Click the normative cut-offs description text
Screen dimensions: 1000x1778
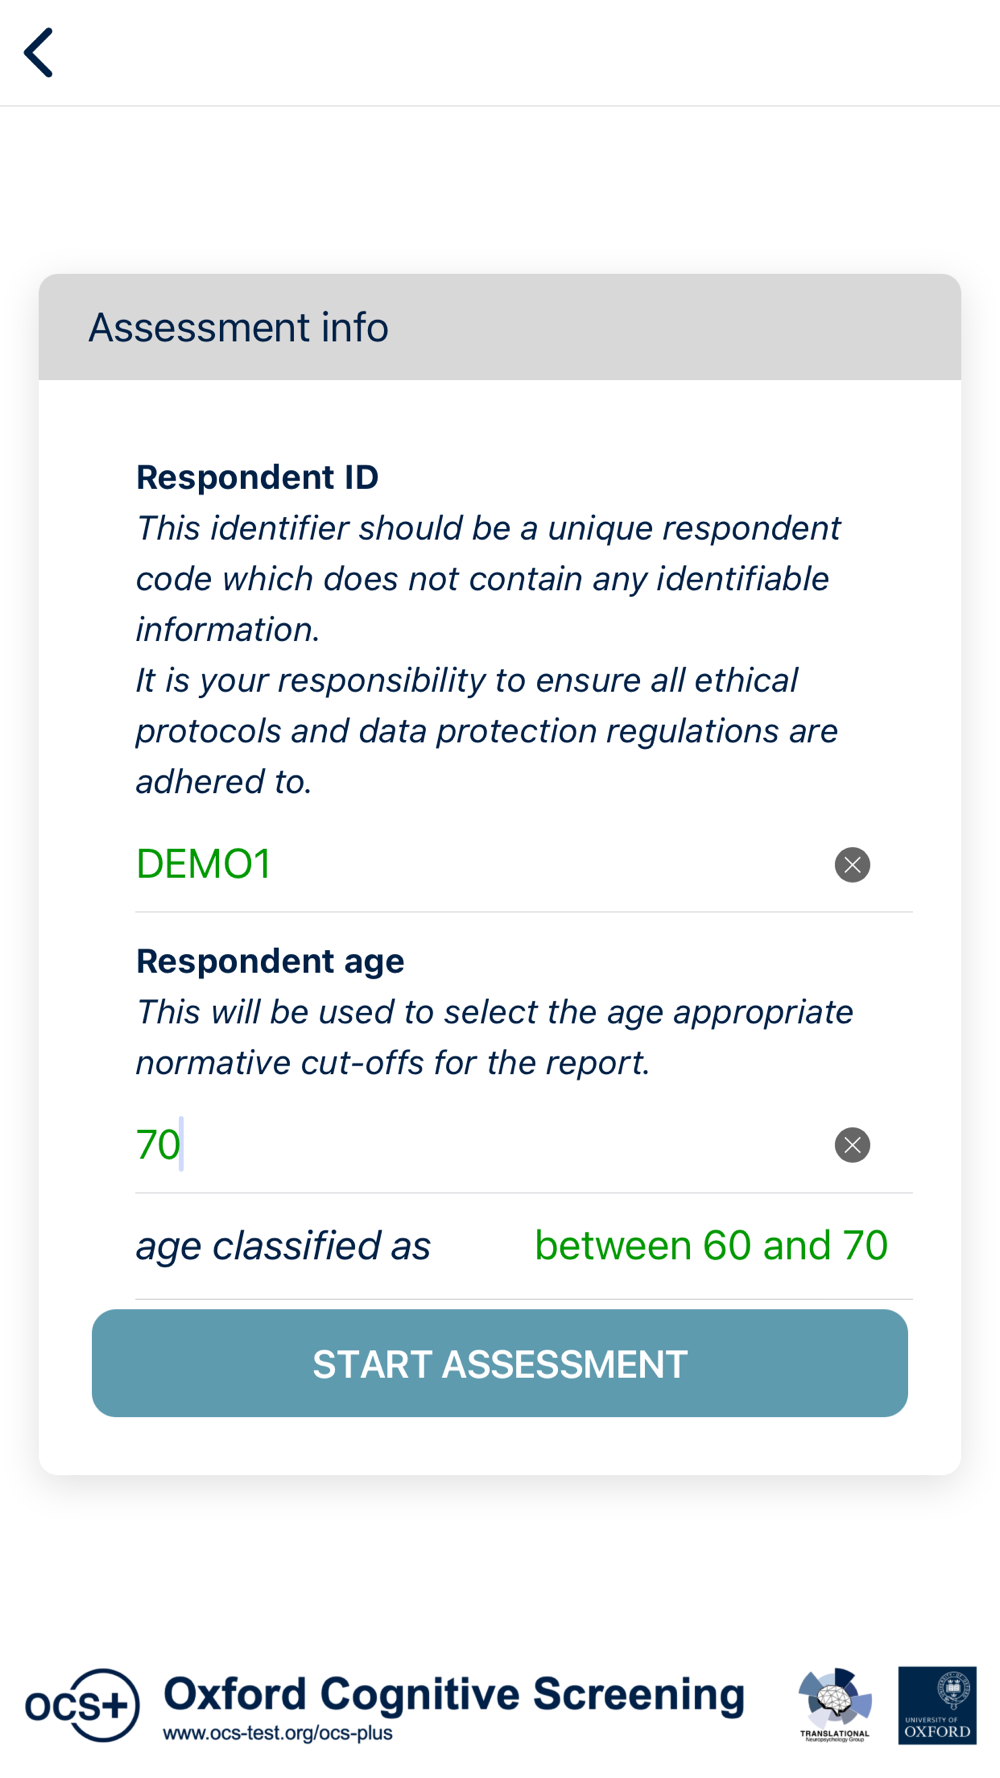494,1037
